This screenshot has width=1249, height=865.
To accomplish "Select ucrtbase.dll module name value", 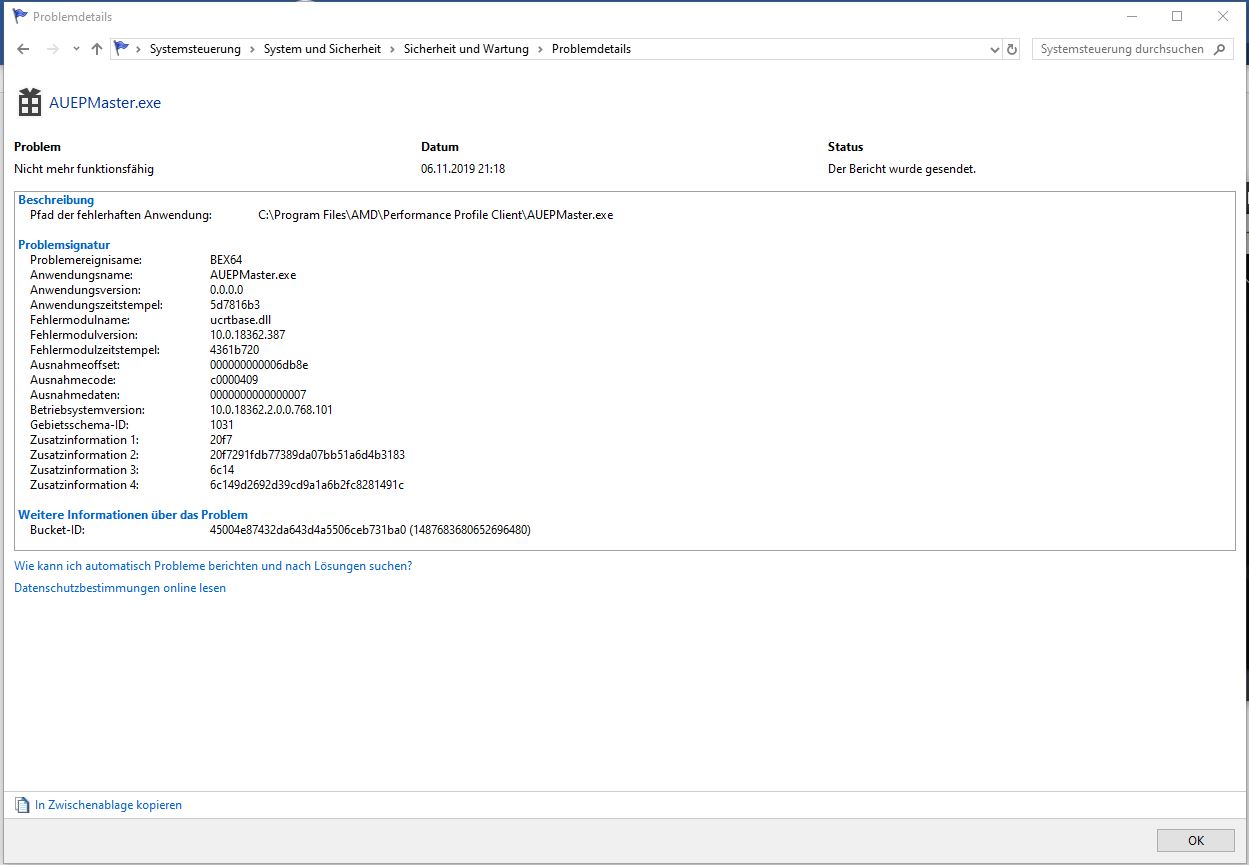I will click(240, 320).
